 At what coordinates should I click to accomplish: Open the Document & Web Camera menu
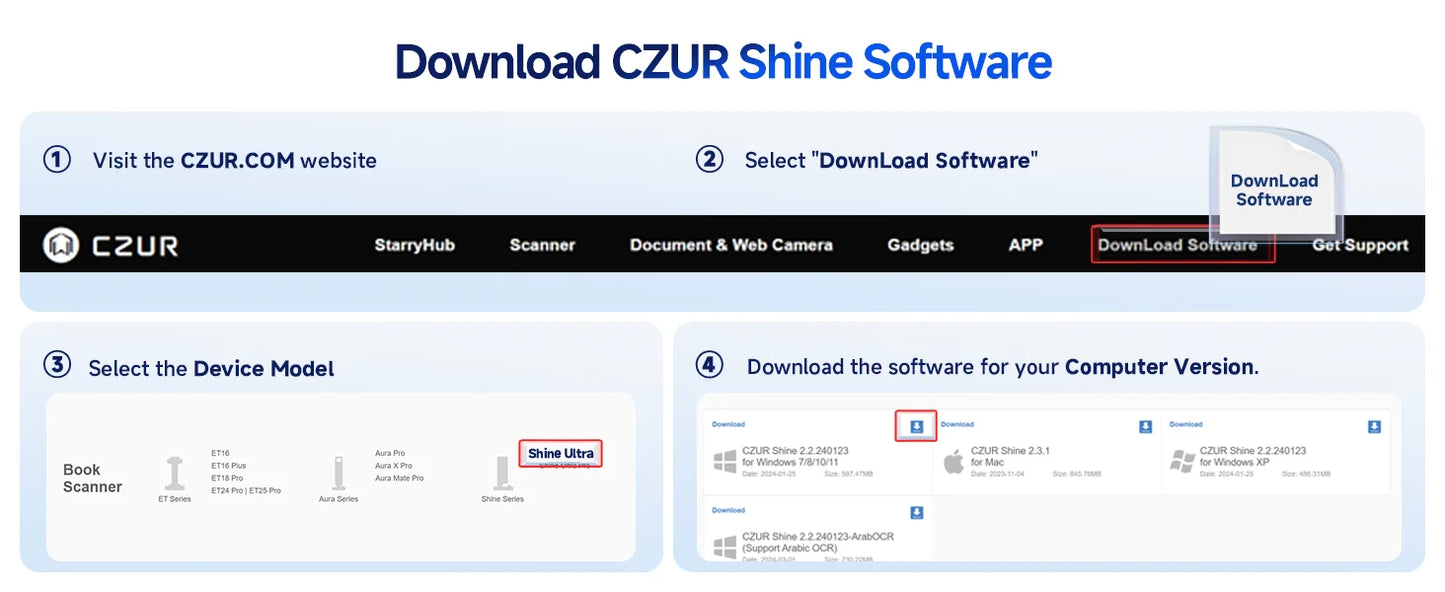731,244
